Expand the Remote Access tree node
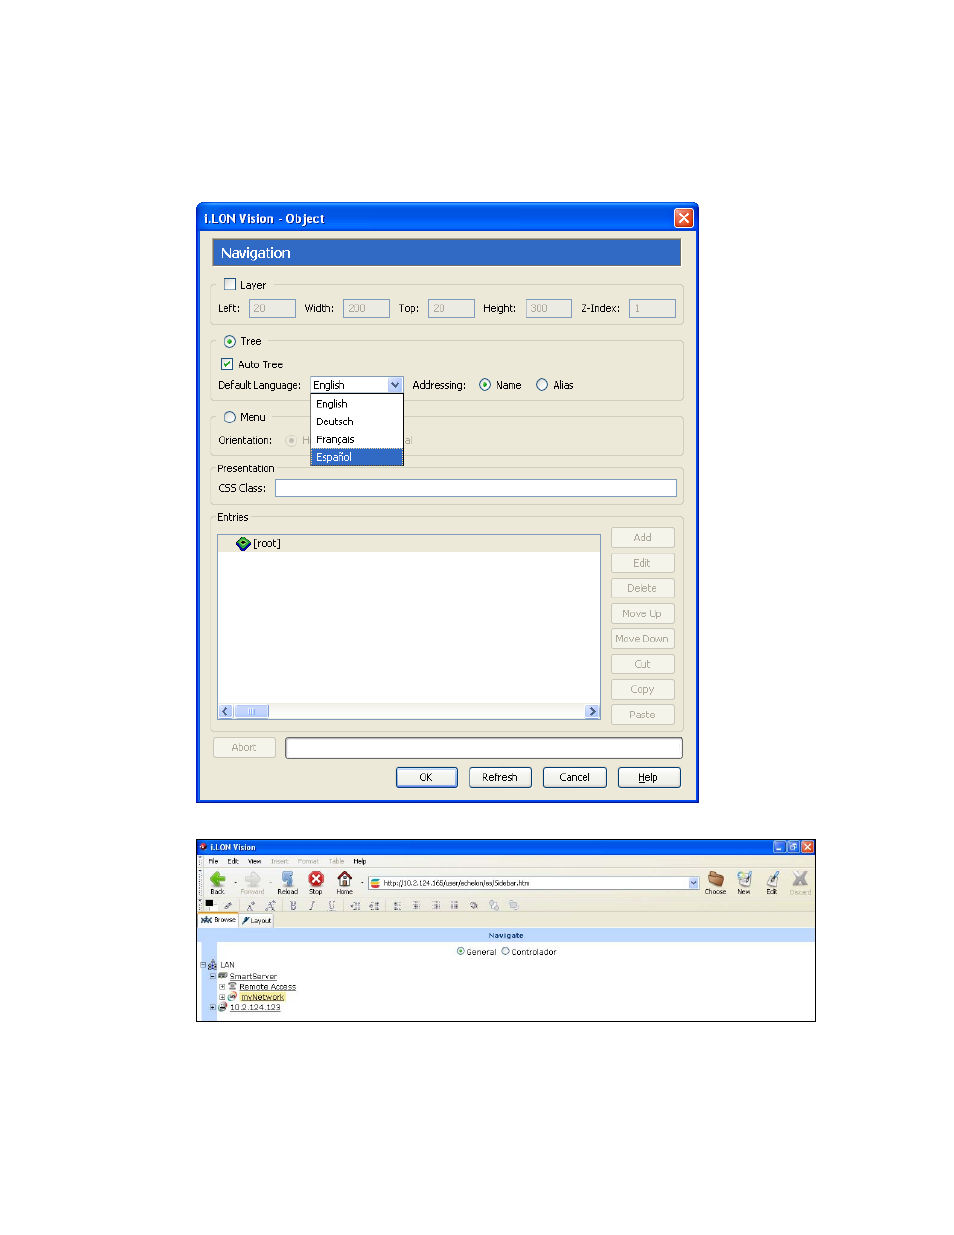The width and height of the screenshot is (954, 1235). coord(222,986)
